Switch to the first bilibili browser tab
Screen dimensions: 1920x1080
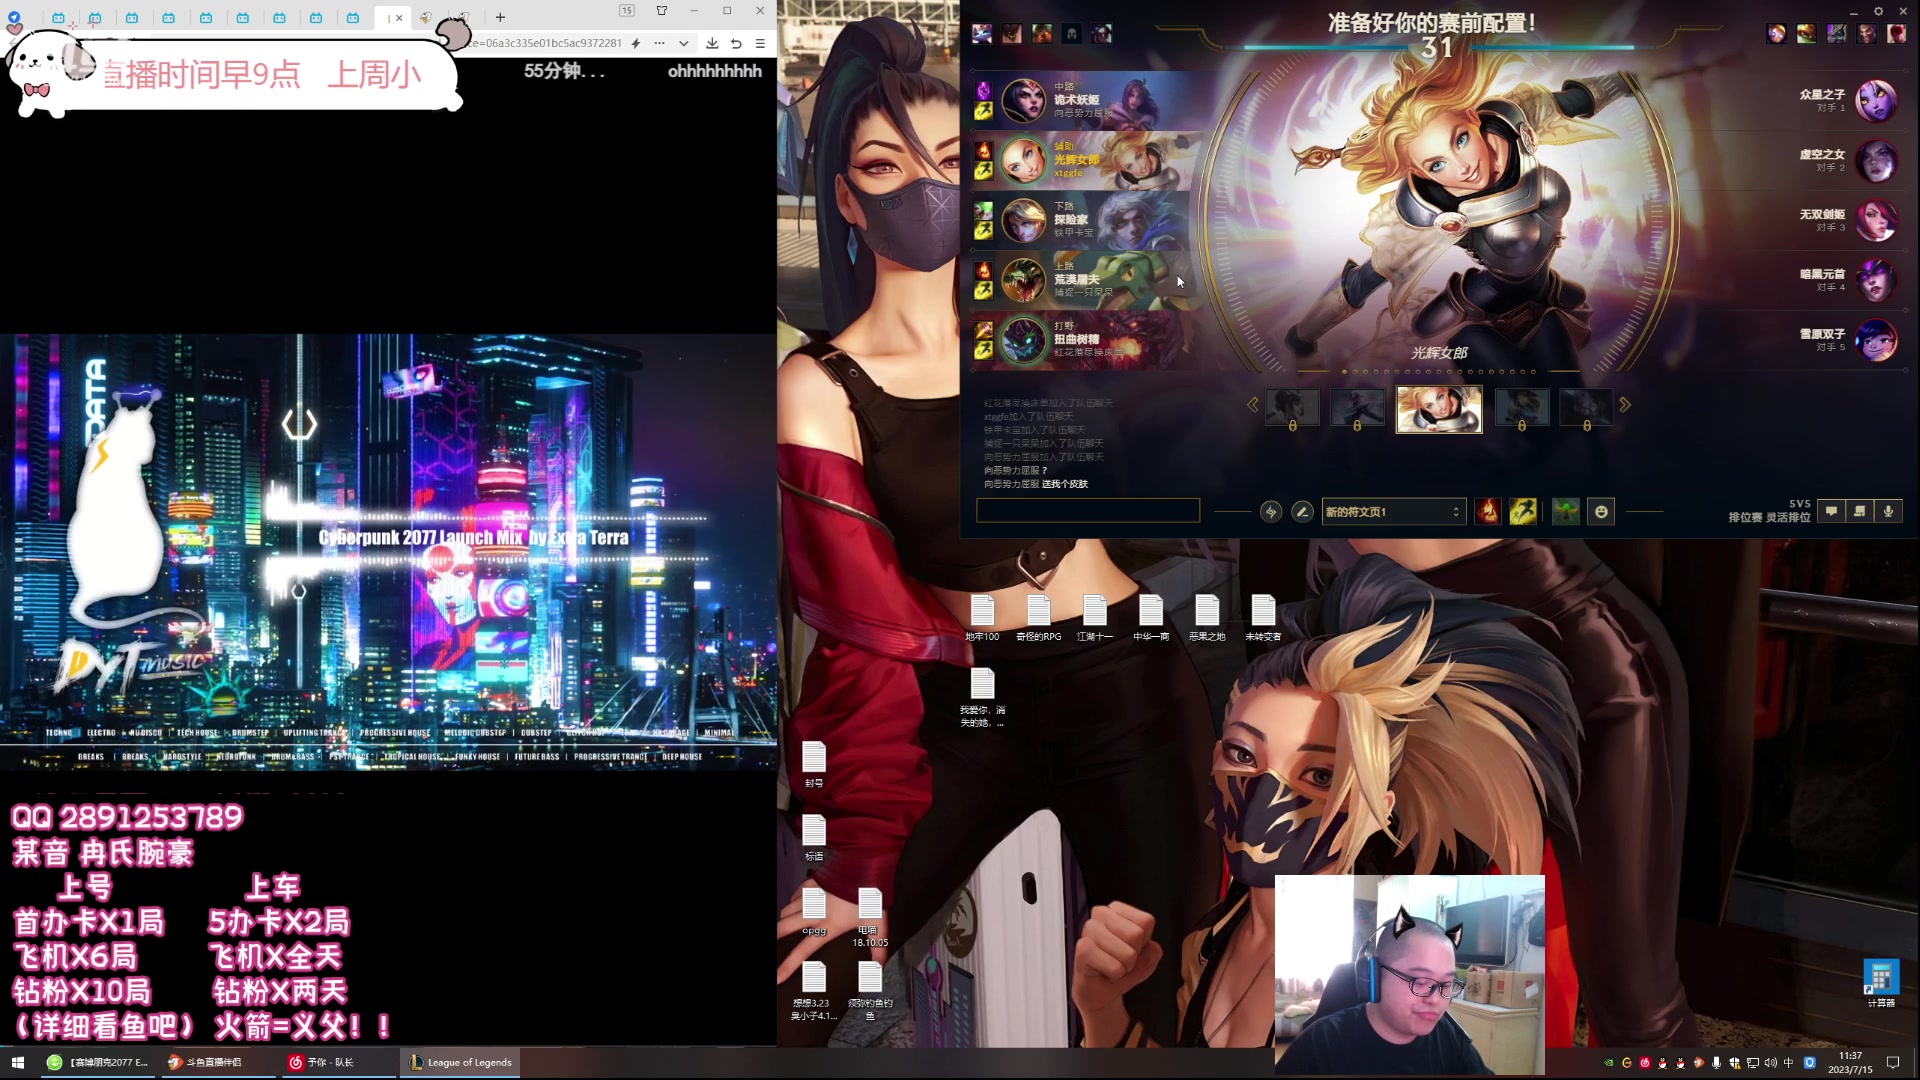pyautogui.click(x=58, y=17)
